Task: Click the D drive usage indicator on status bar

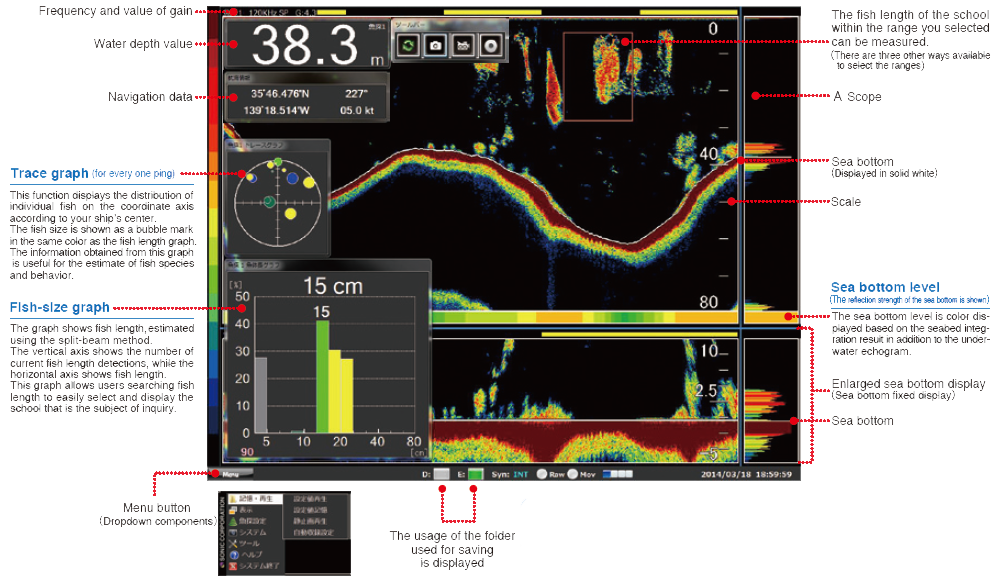Action: (x=441, y=473)
